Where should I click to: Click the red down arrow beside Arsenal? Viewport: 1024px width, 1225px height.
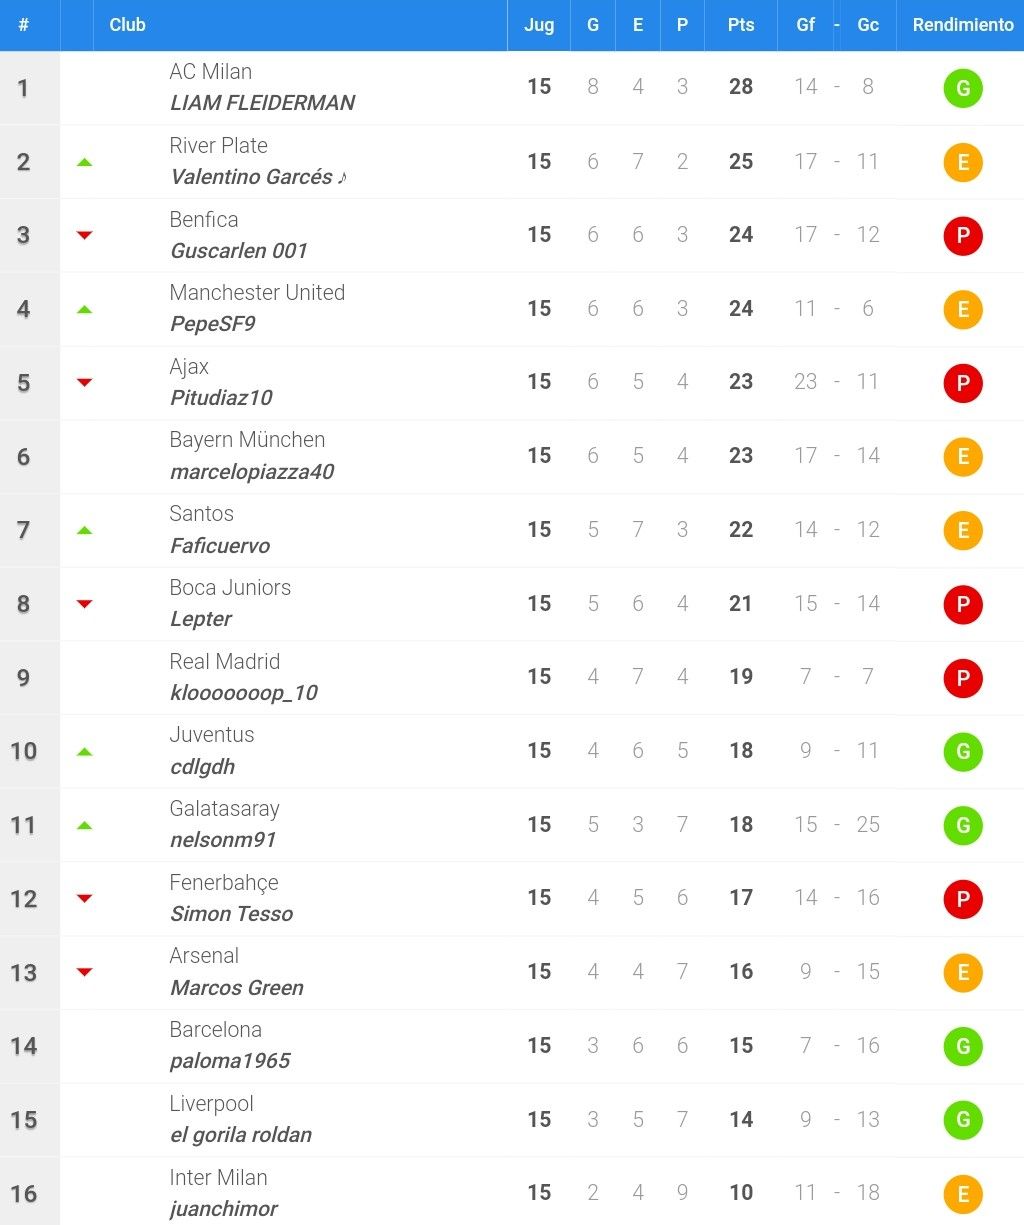pos(84,972)
